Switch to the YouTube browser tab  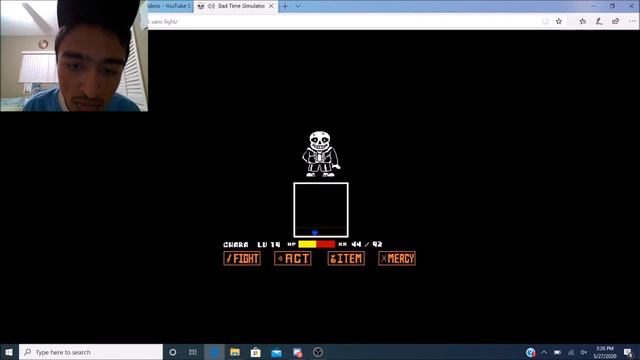pos(170,6)
